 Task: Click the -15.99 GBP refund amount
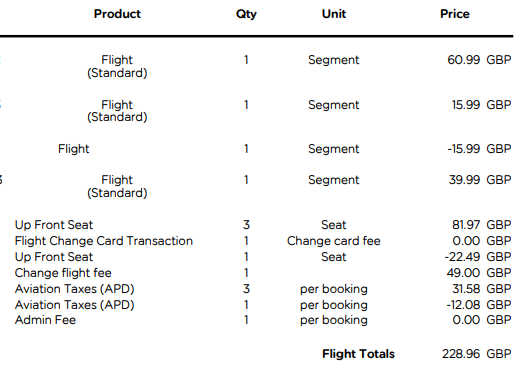coord(479,149)
